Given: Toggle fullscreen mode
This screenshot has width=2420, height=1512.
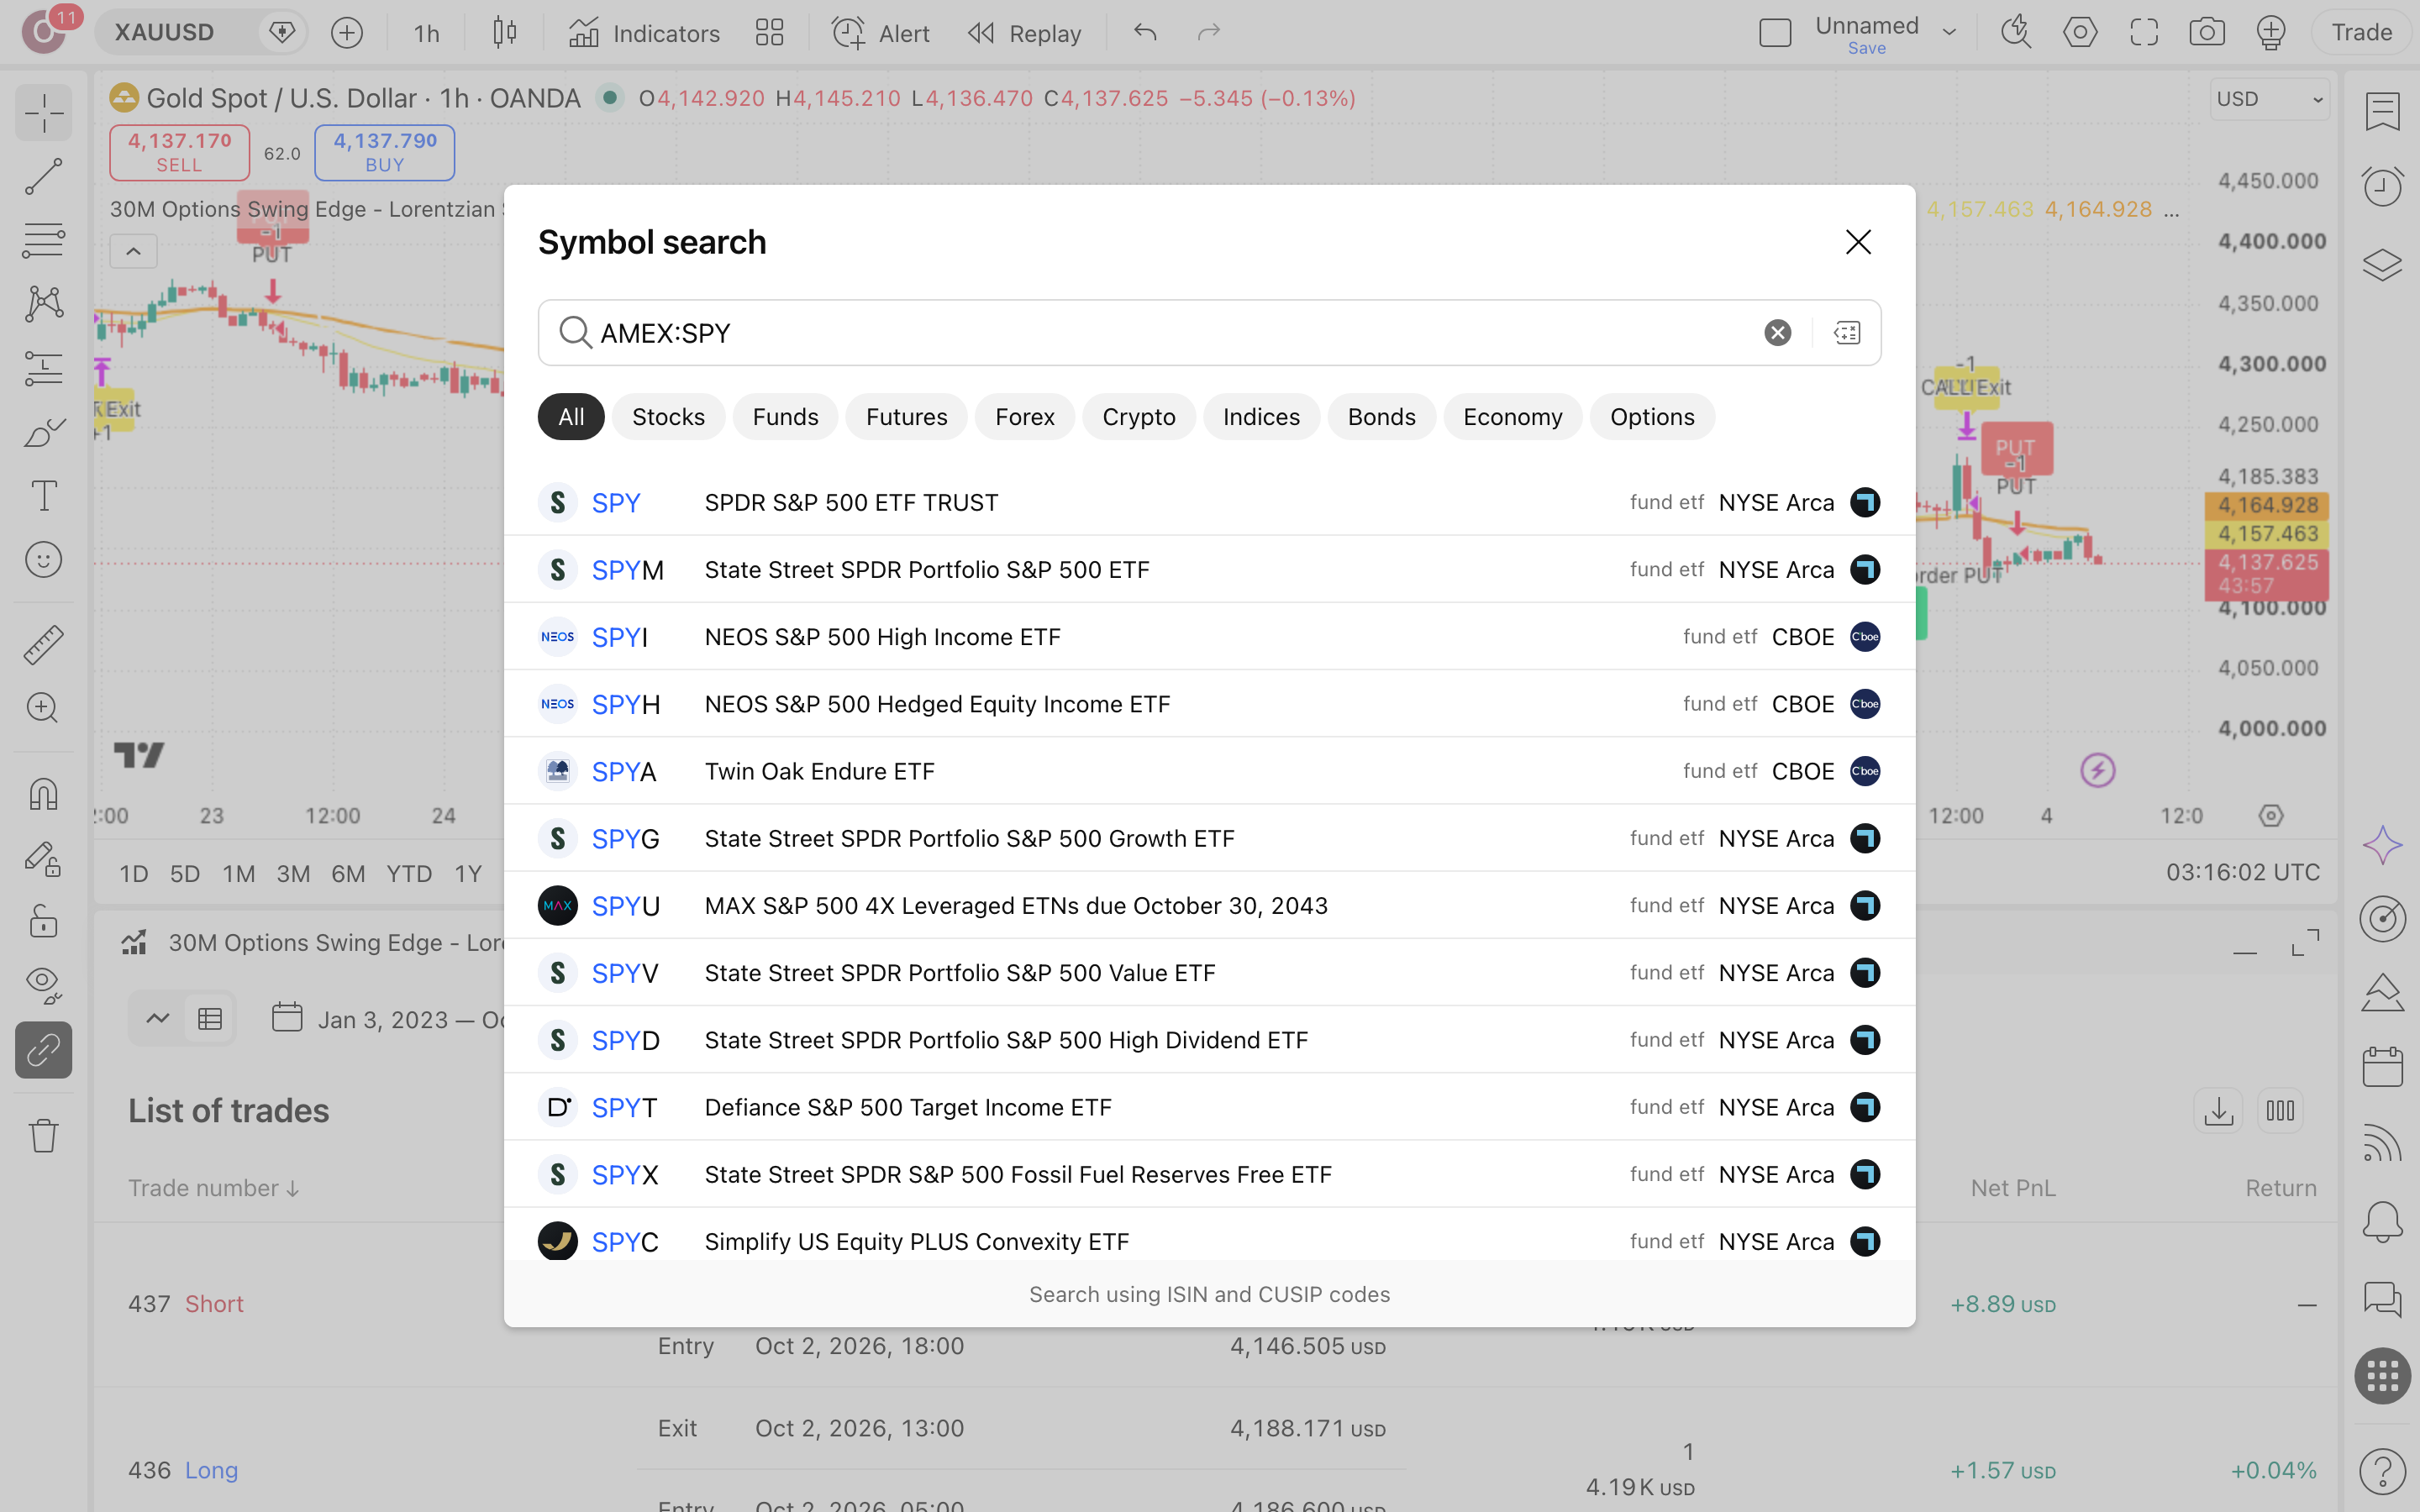Looking at the screenshot, I should (2143, 33).
